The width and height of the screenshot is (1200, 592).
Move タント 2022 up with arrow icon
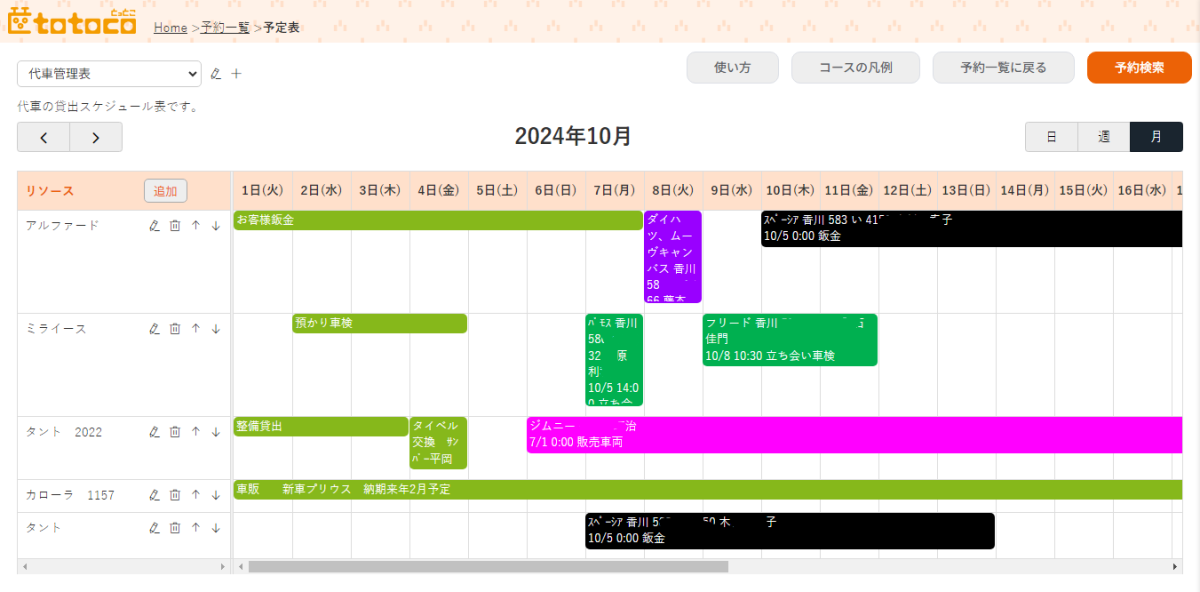pos(196,432)
